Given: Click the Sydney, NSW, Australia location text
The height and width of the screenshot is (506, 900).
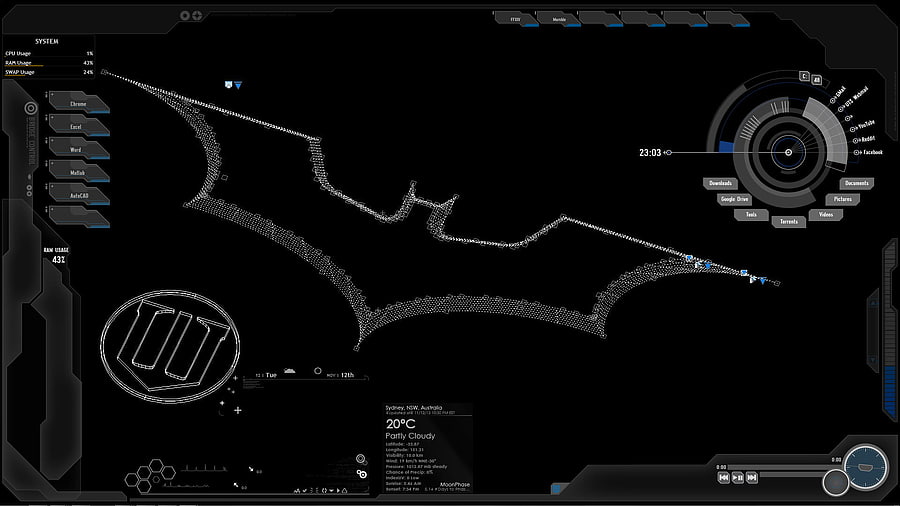Looking at the screenshot, I should 414,408.
